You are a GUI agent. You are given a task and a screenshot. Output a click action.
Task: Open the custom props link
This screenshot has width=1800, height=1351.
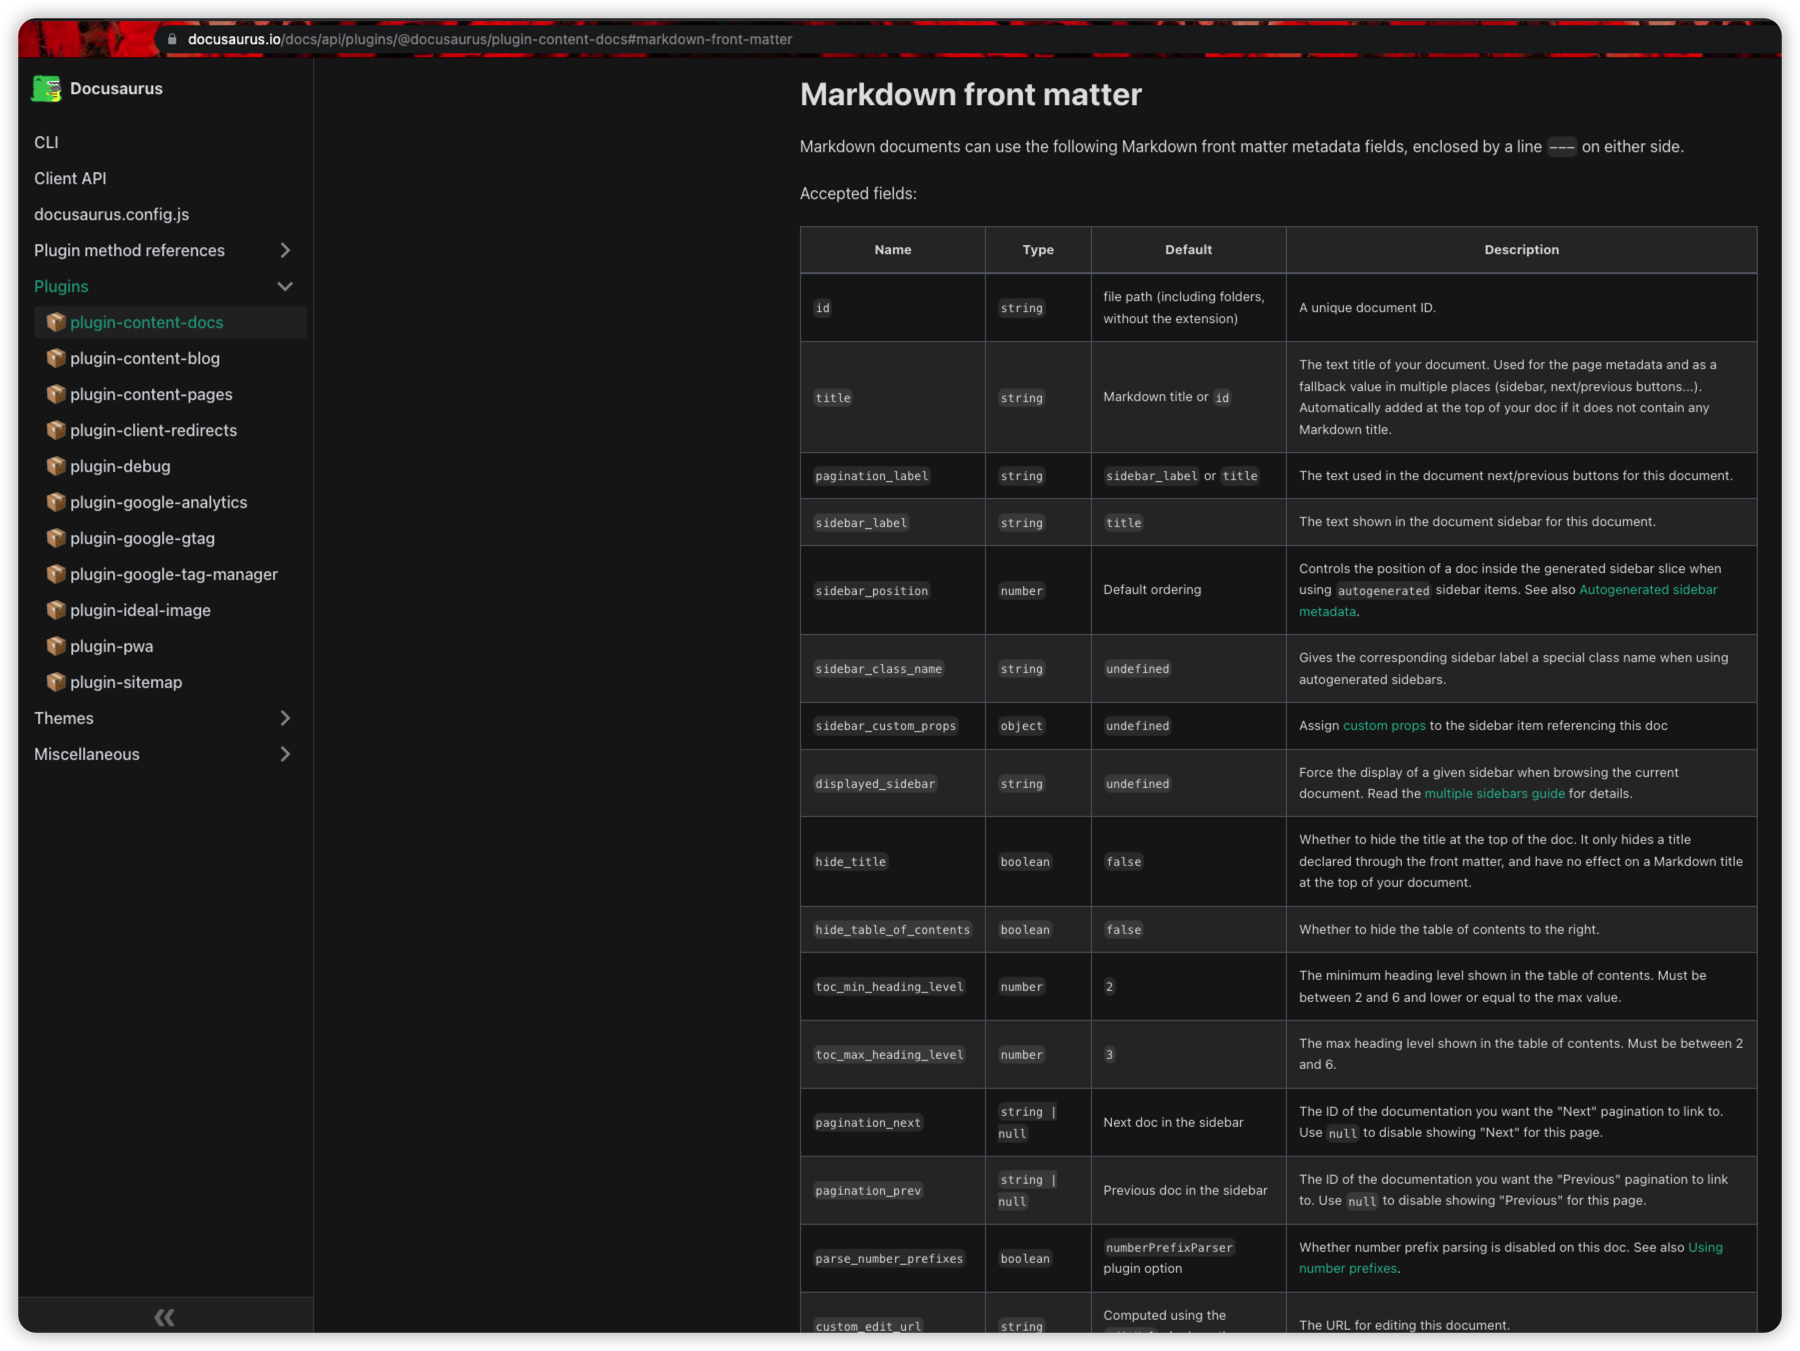1383,726
